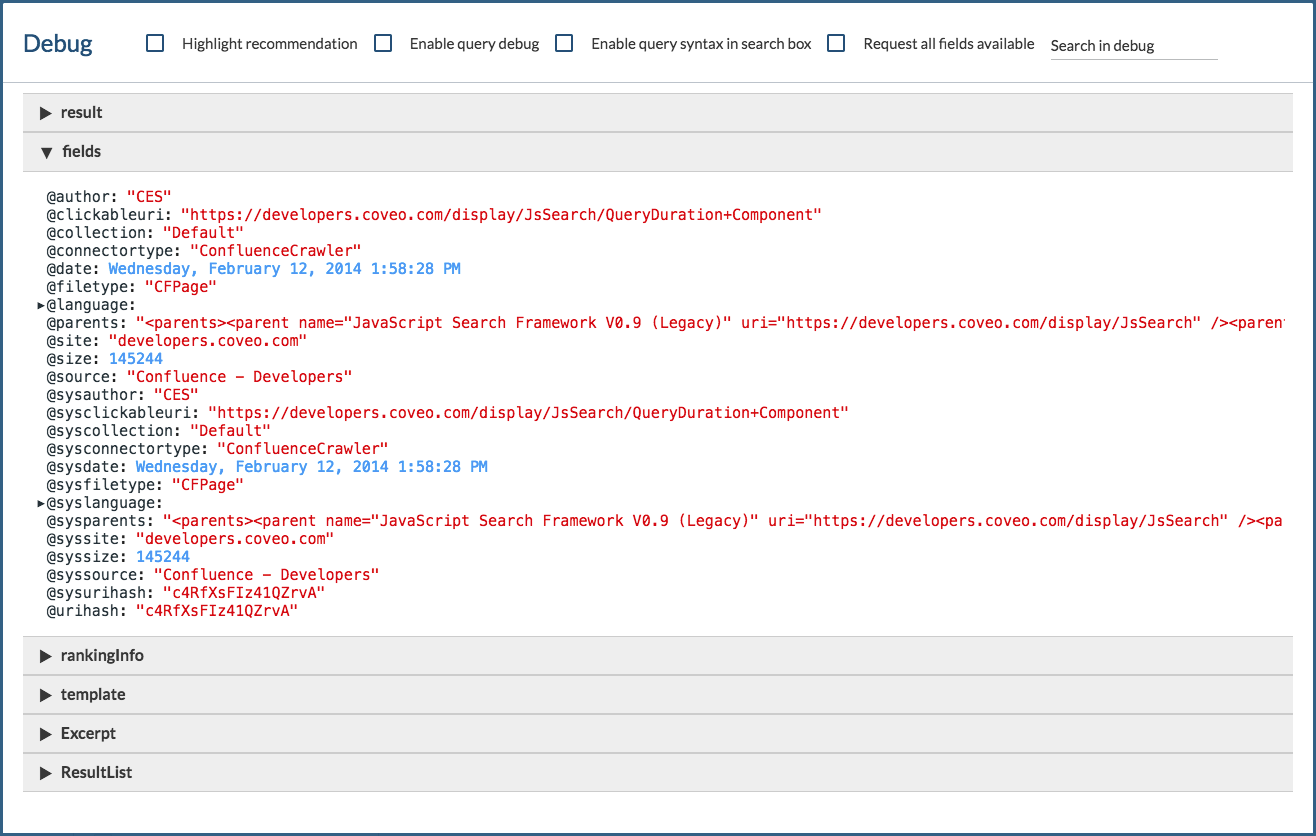Click the @urihash value

coord(217,611)
